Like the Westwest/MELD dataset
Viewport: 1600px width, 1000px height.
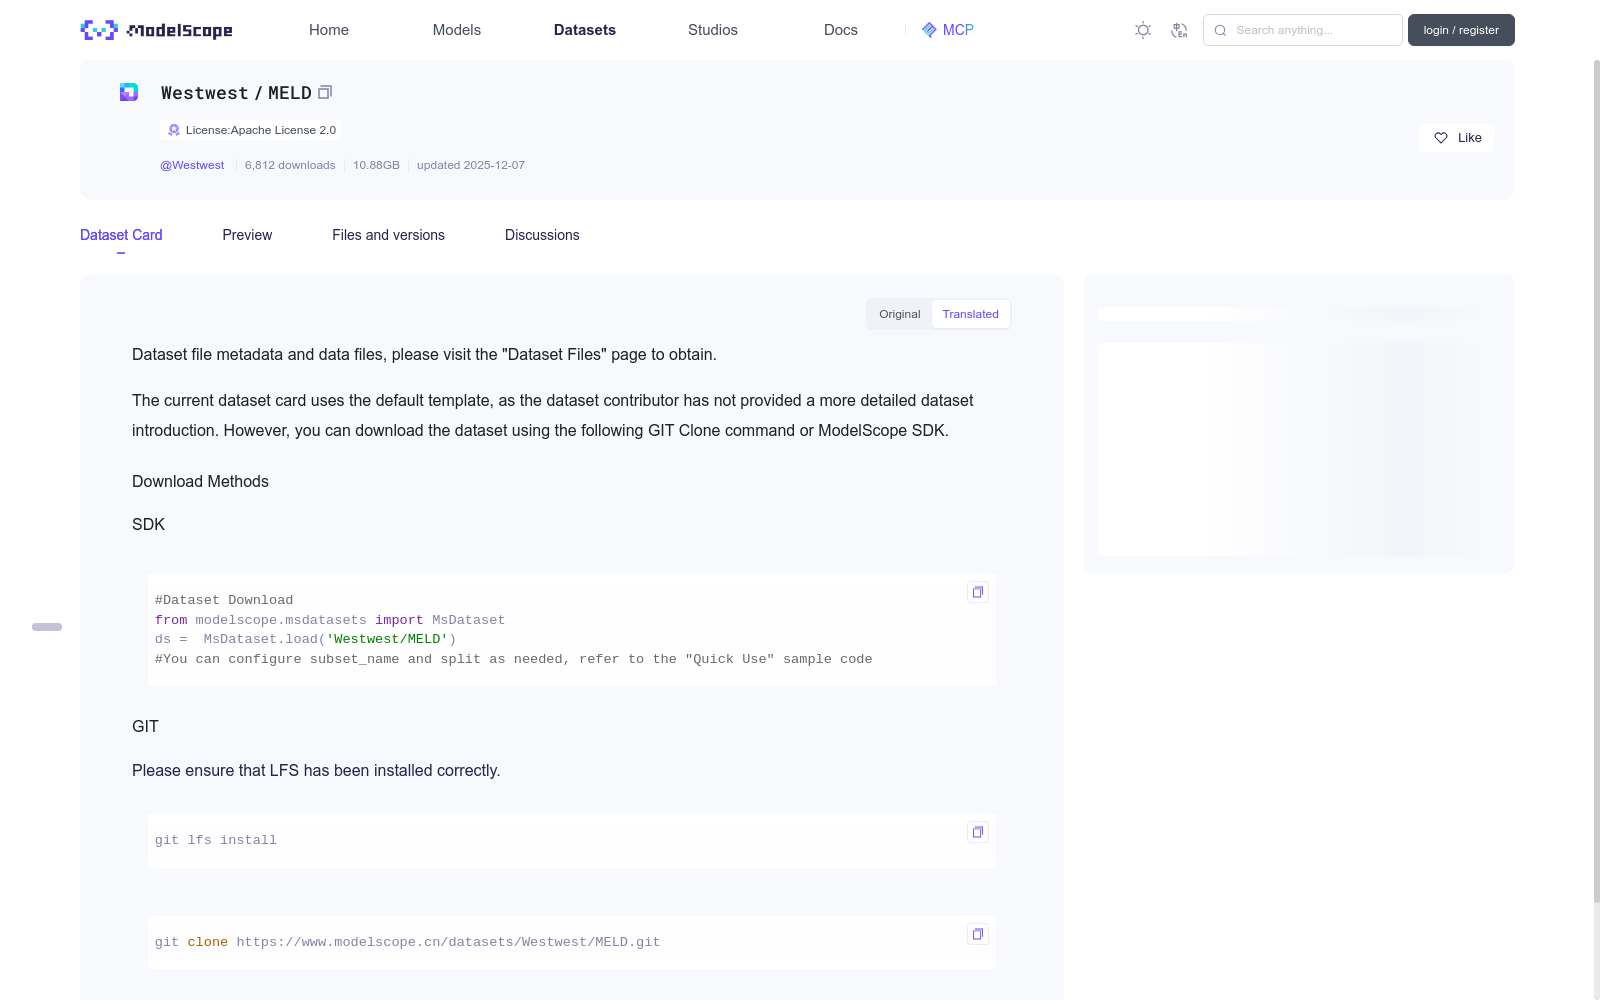(1456, 138)
